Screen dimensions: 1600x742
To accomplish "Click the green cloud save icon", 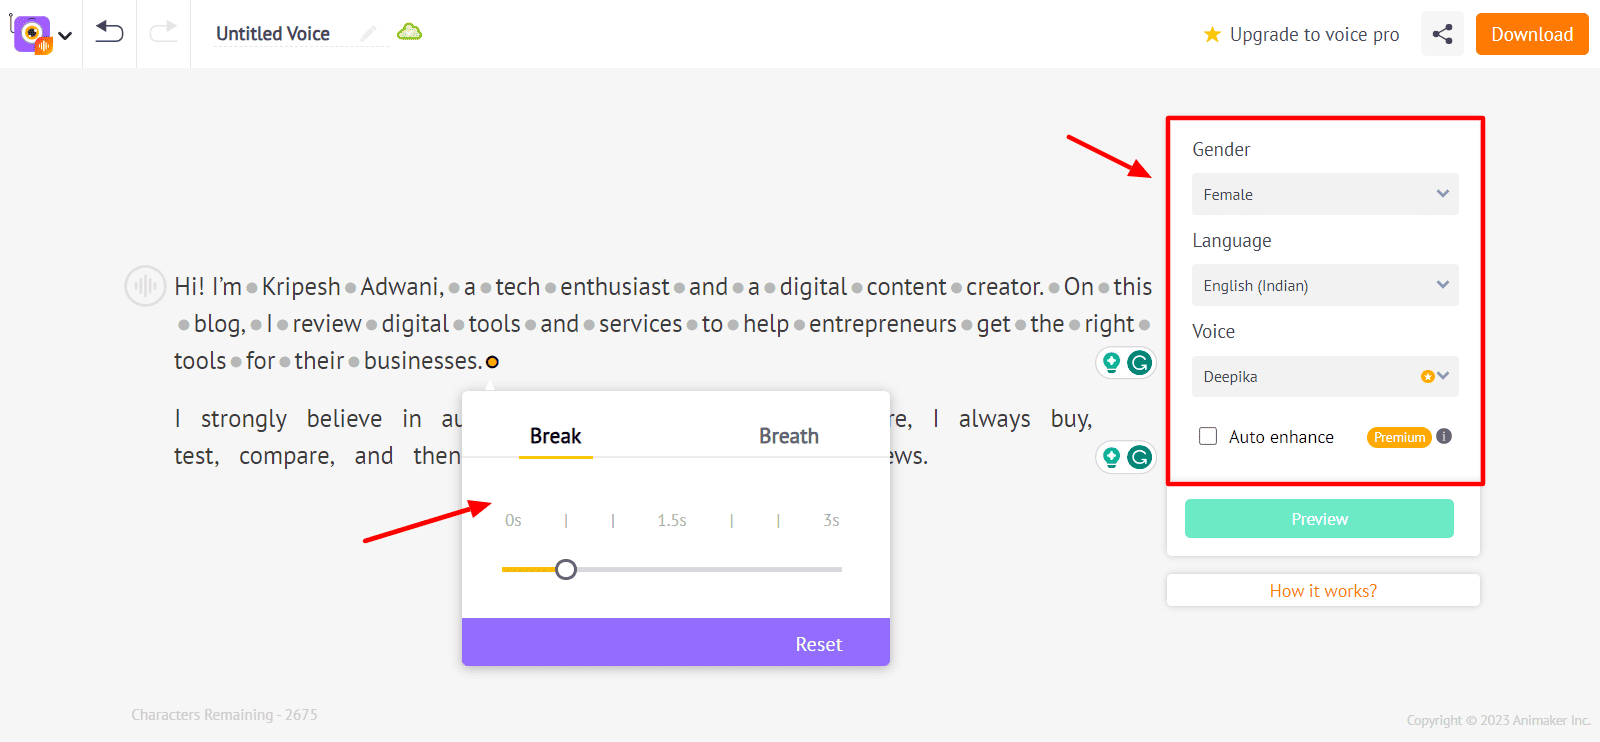I will tap(409, 33).
